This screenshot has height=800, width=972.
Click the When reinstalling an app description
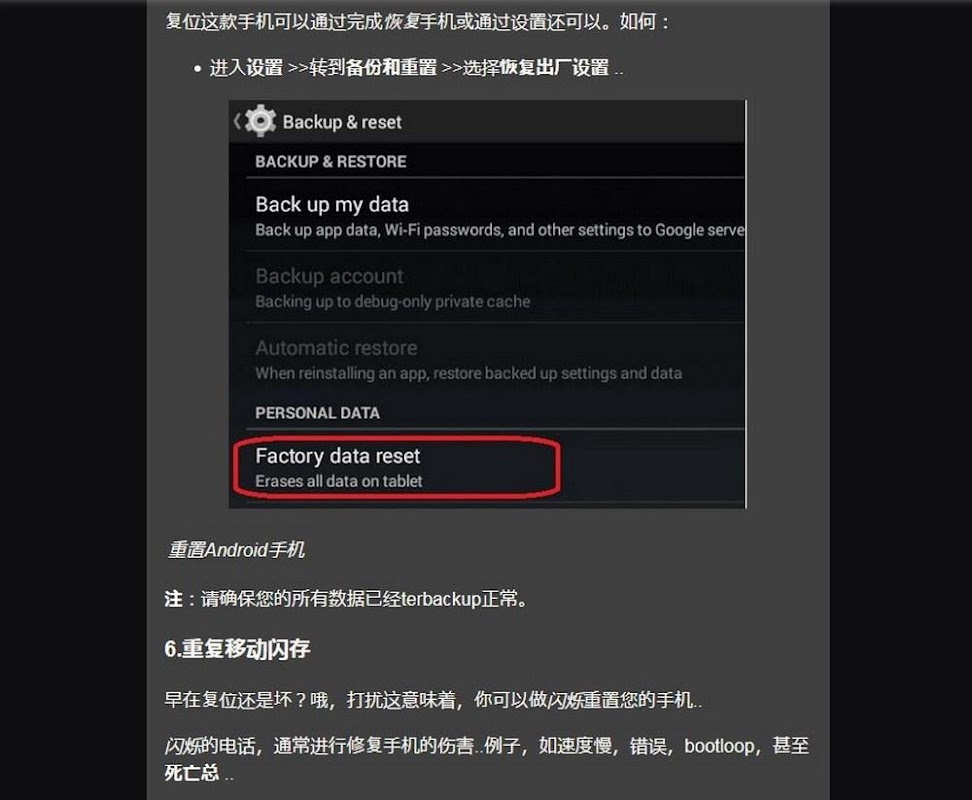[x=469, y=373]
